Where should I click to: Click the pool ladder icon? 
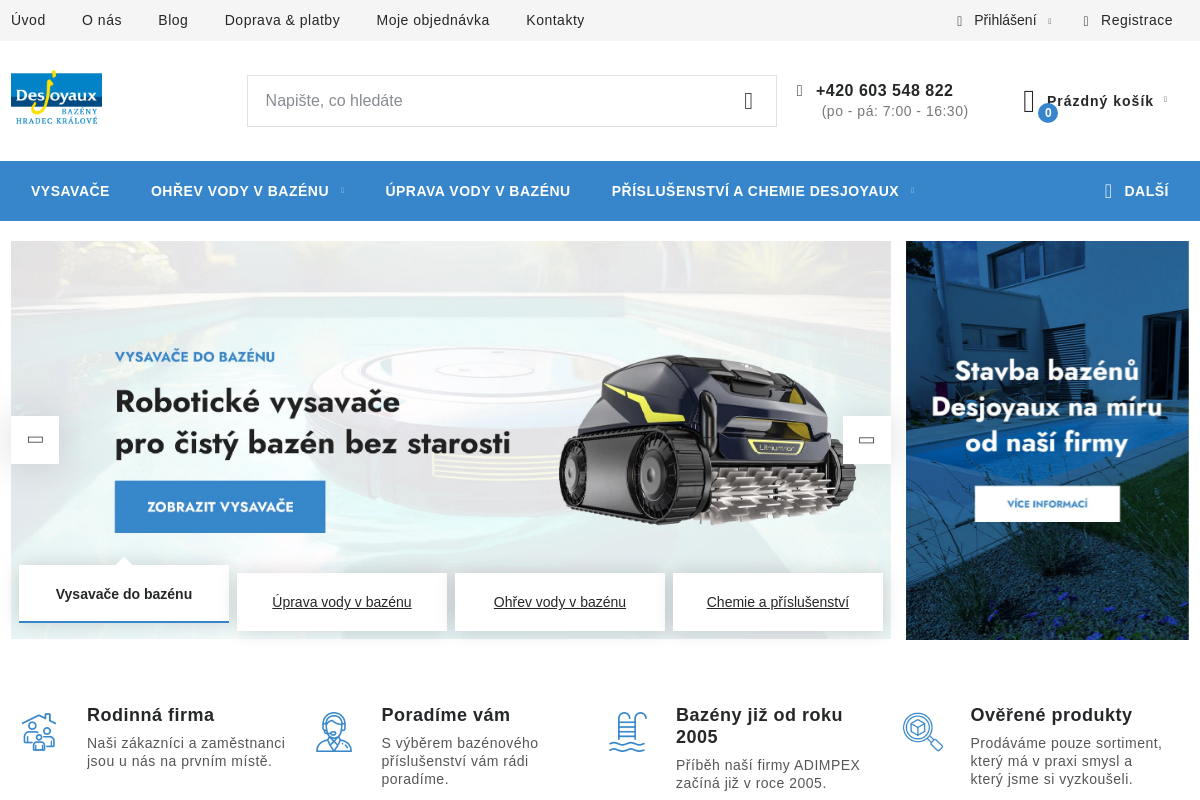point(628,732)
